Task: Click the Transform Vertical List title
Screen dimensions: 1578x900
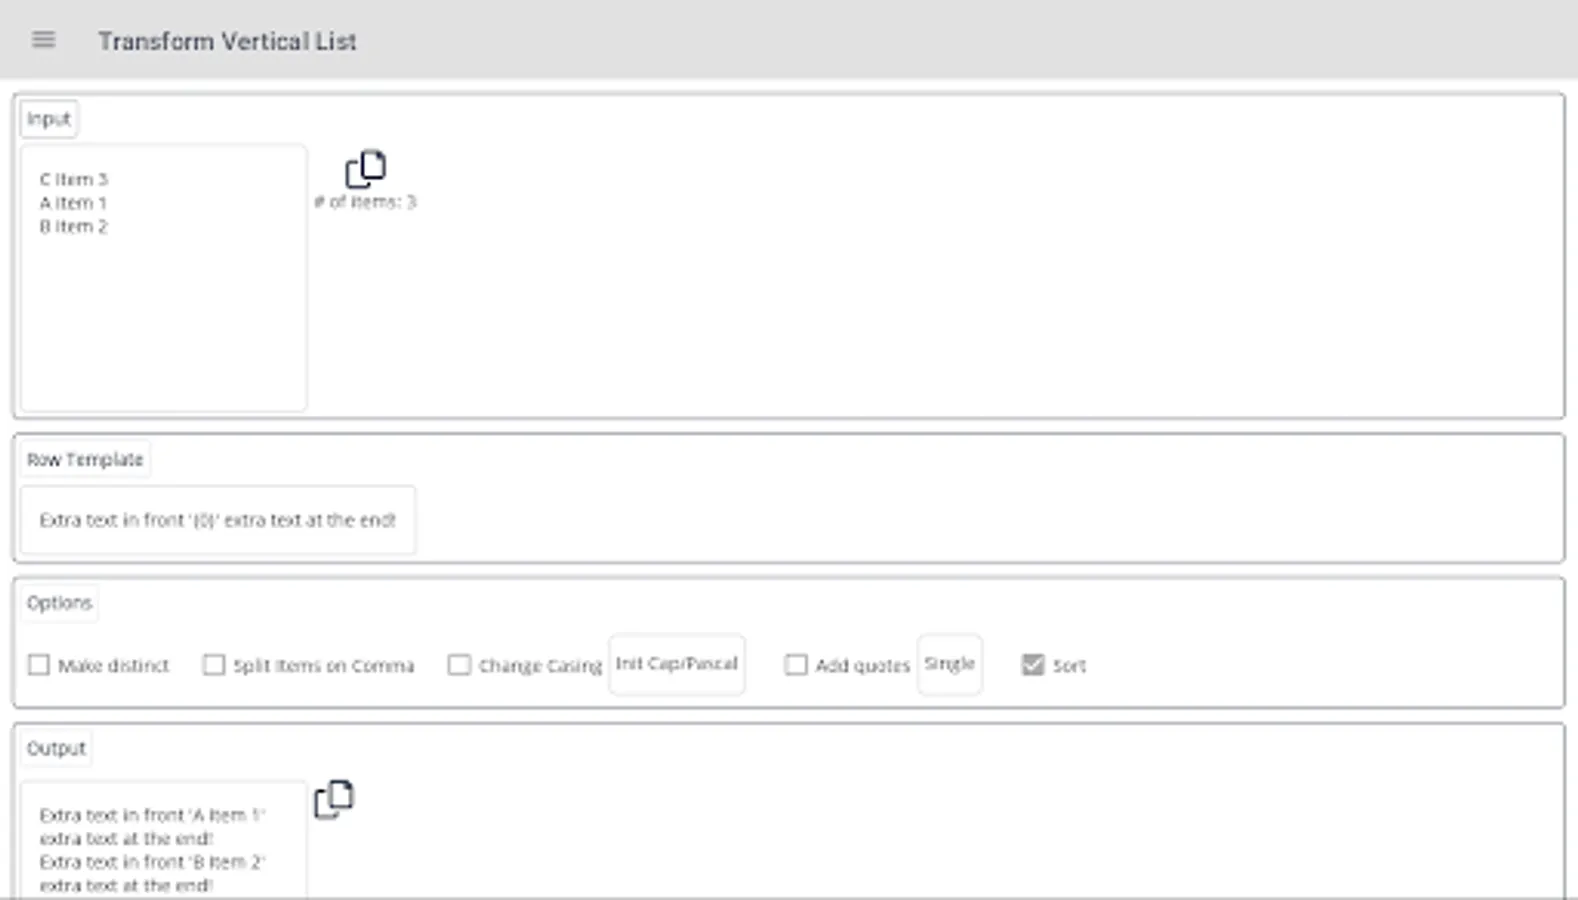Action: click(x=227, y=41)
